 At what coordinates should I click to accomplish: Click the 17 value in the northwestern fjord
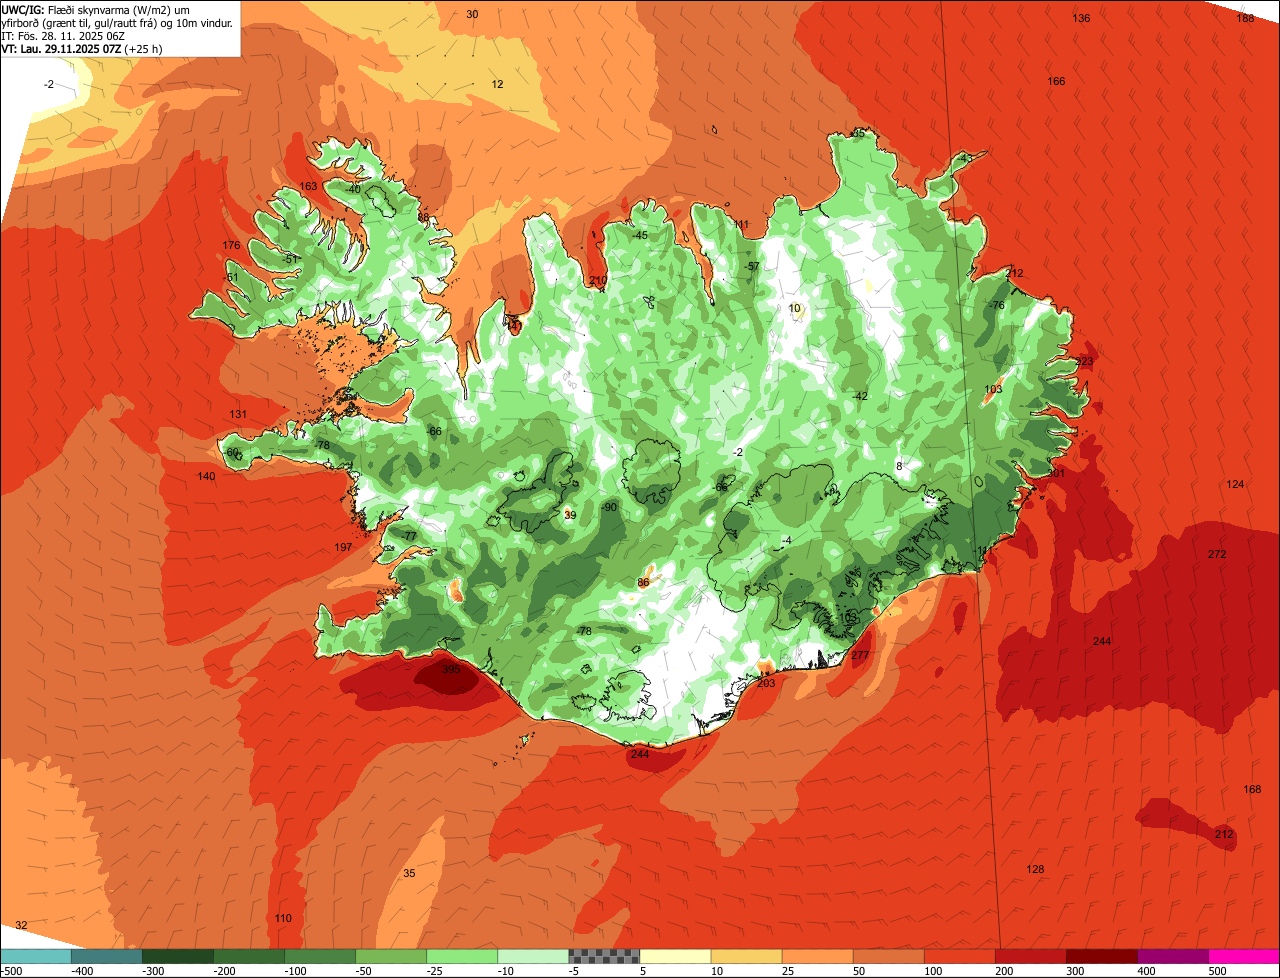[x=516, y=325]
